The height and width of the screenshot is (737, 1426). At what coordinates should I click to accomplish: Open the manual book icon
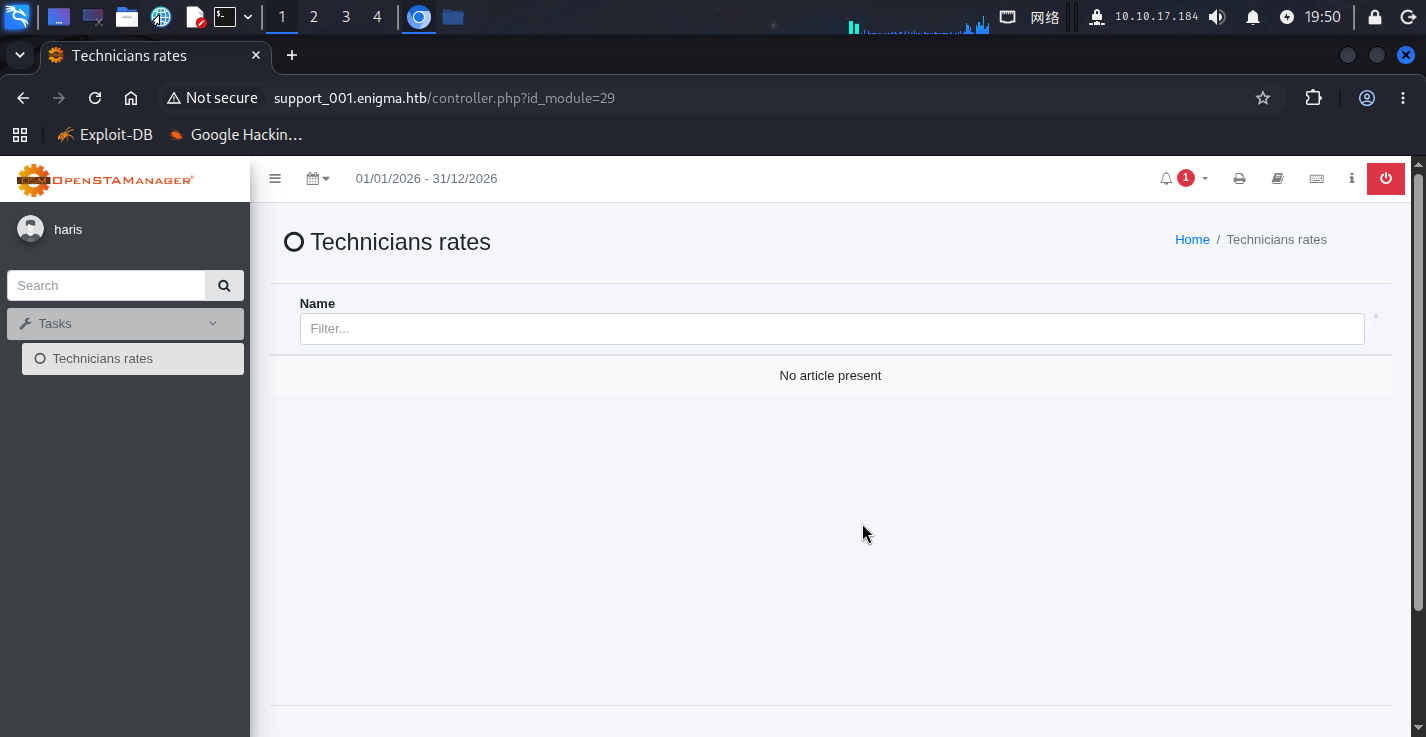pos(1277,179)
